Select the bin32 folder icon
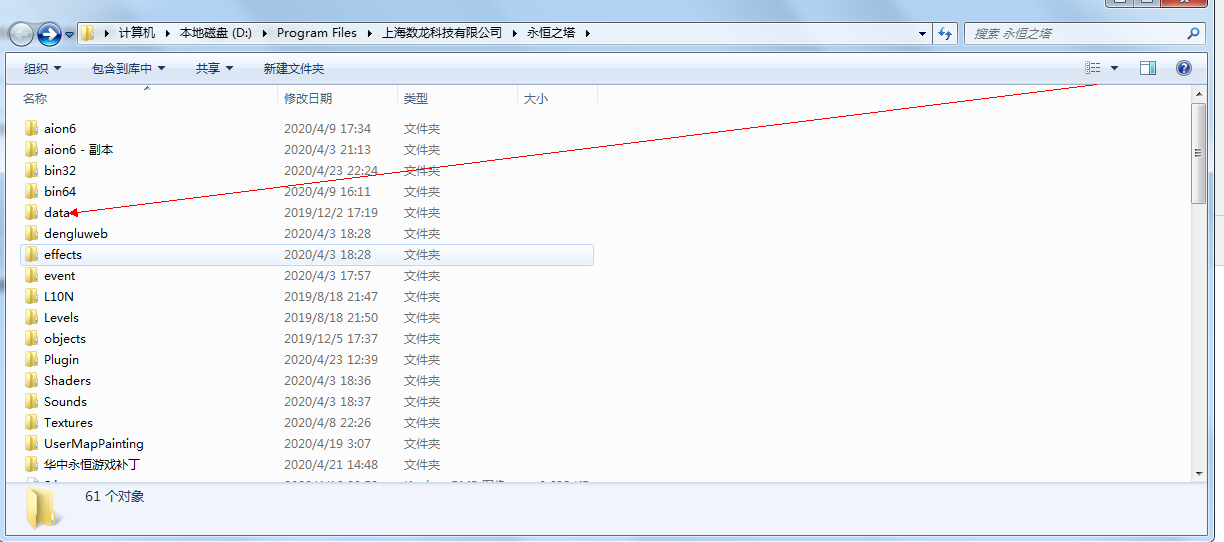1224x542 pixels. (x=32, y=170)
